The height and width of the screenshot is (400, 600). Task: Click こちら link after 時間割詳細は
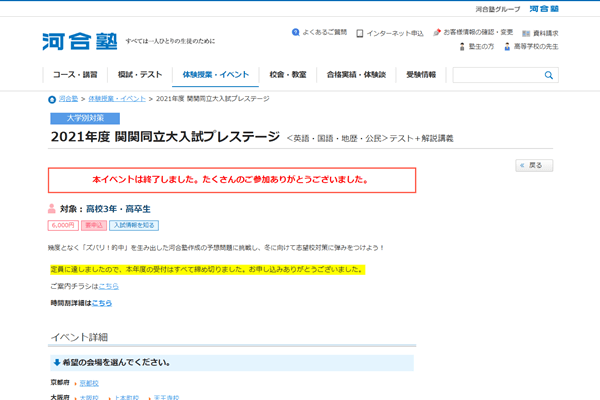102,303
